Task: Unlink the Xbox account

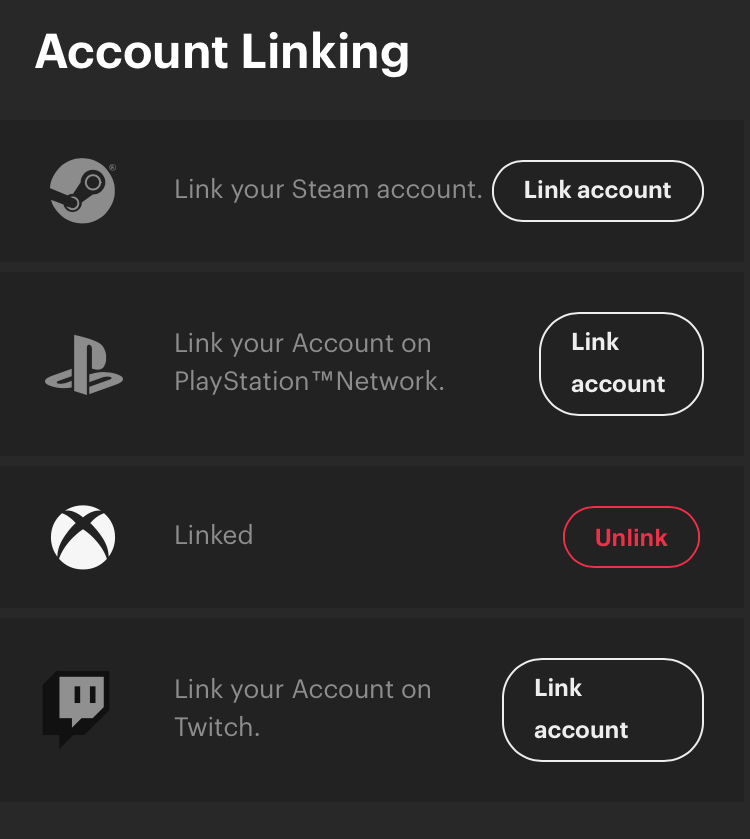Action: (x=631, y=538)
